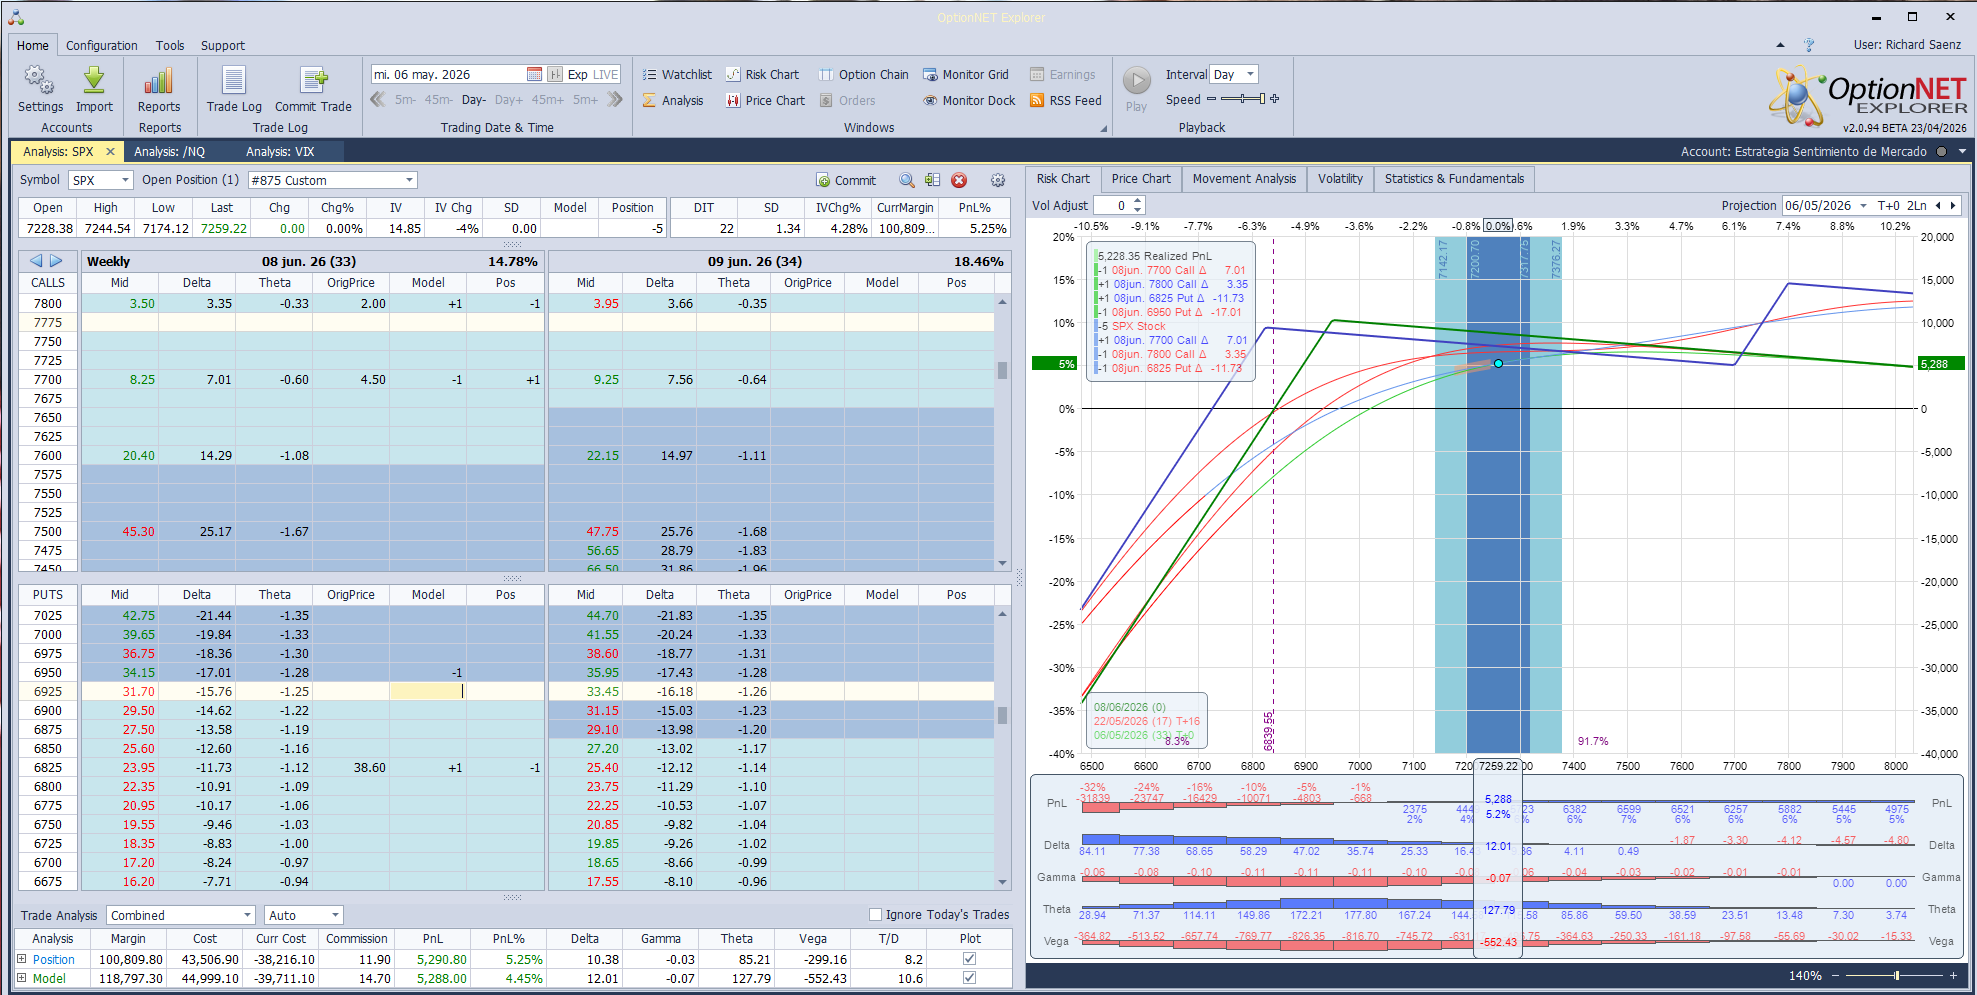Click the red delete position icon
This screenshot has height=995, width=1977.
(959, 180)
